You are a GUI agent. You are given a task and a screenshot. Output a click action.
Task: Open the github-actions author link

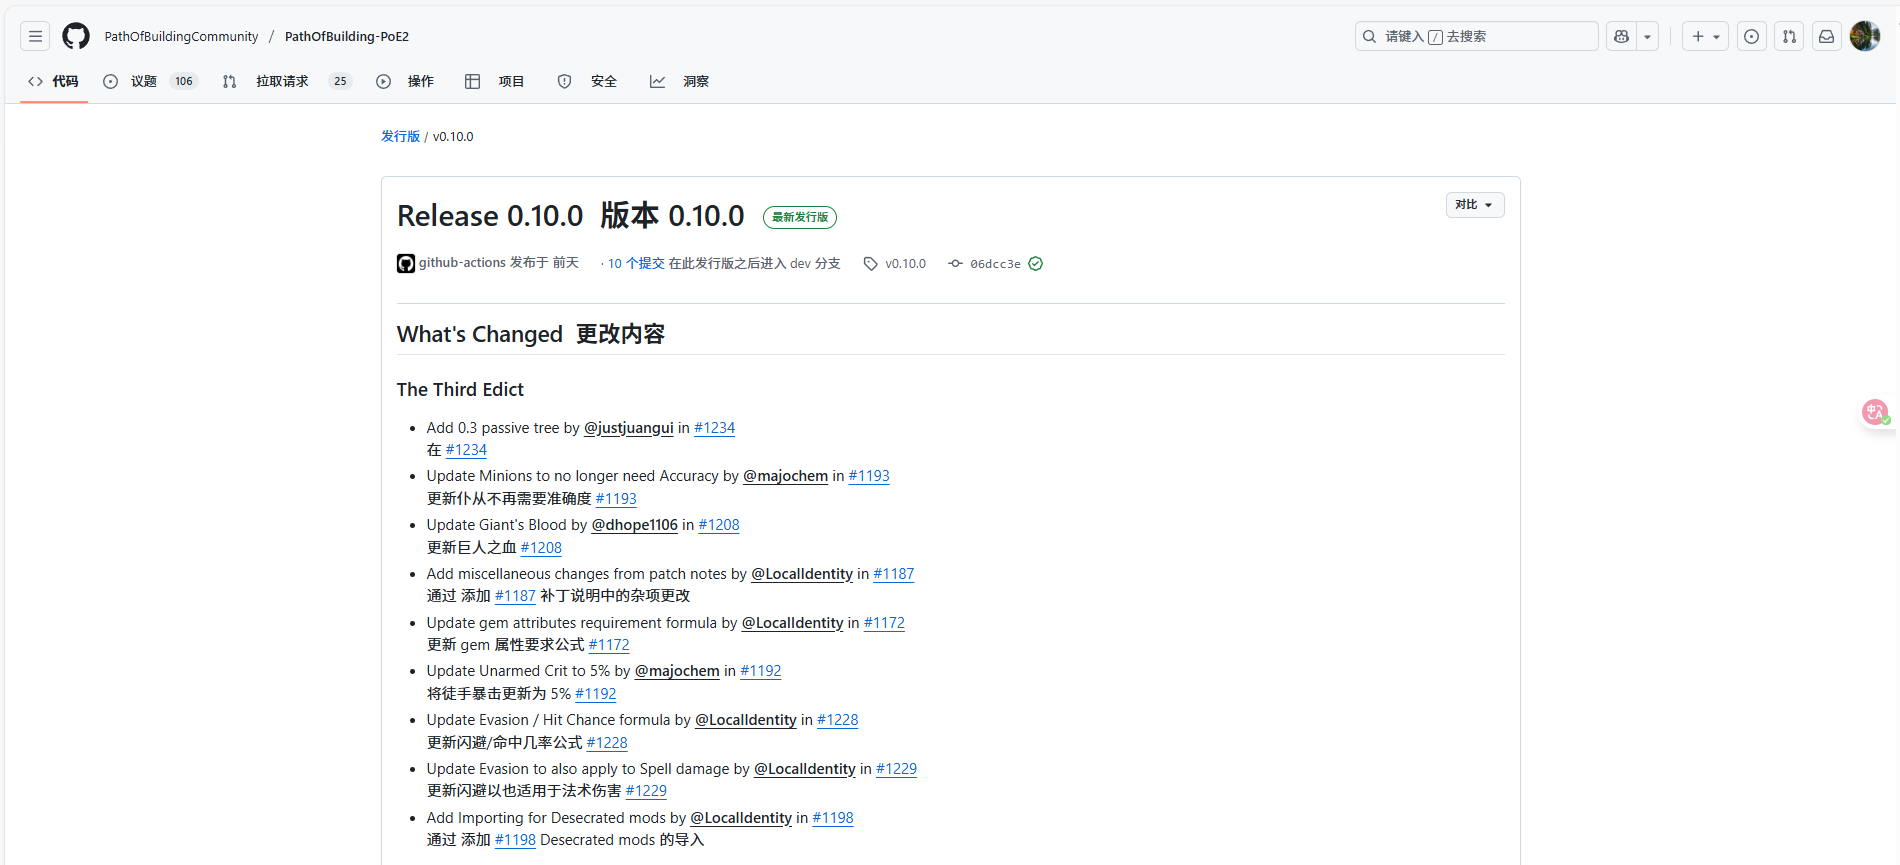(462, 263)
